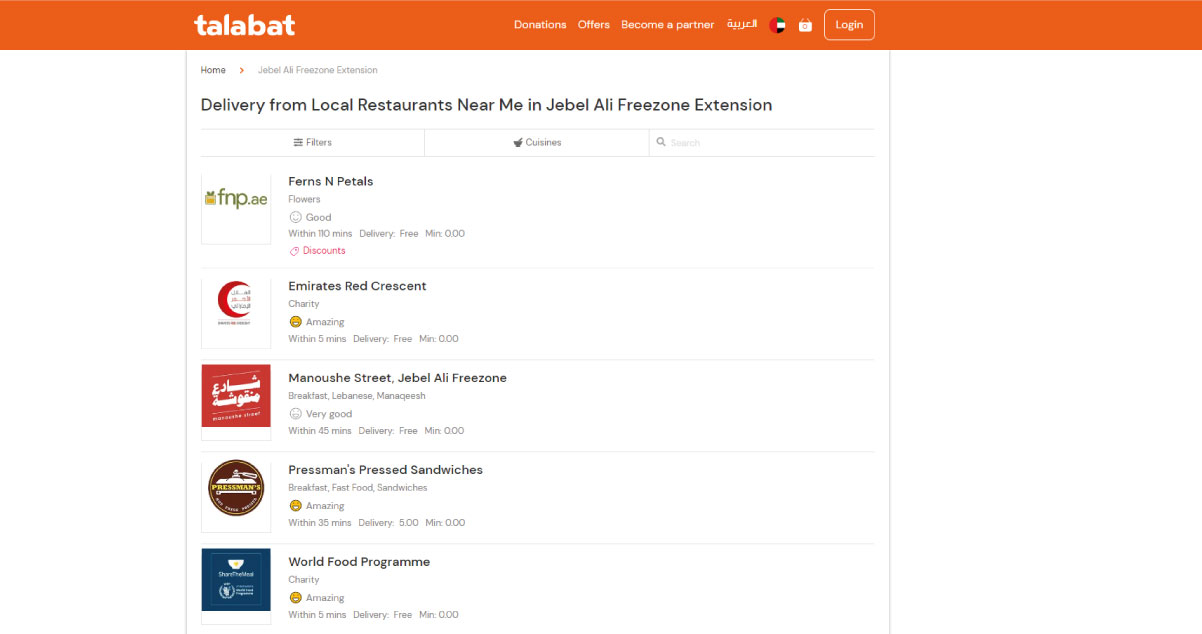Go to the Offers page
The width and height of the screenshot is (1202, 634).
pyautogui.click(x=593, y=25)
